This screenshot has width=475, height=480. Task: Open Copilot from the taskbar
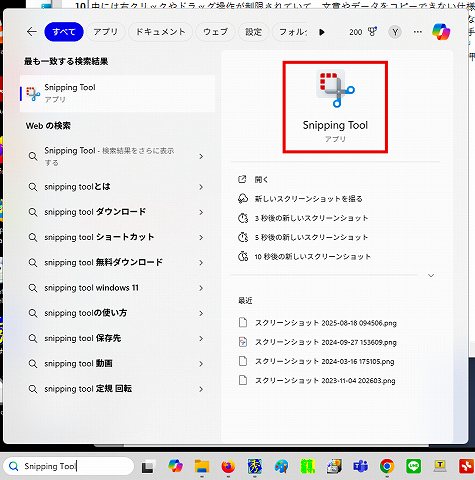pos(175,466)
